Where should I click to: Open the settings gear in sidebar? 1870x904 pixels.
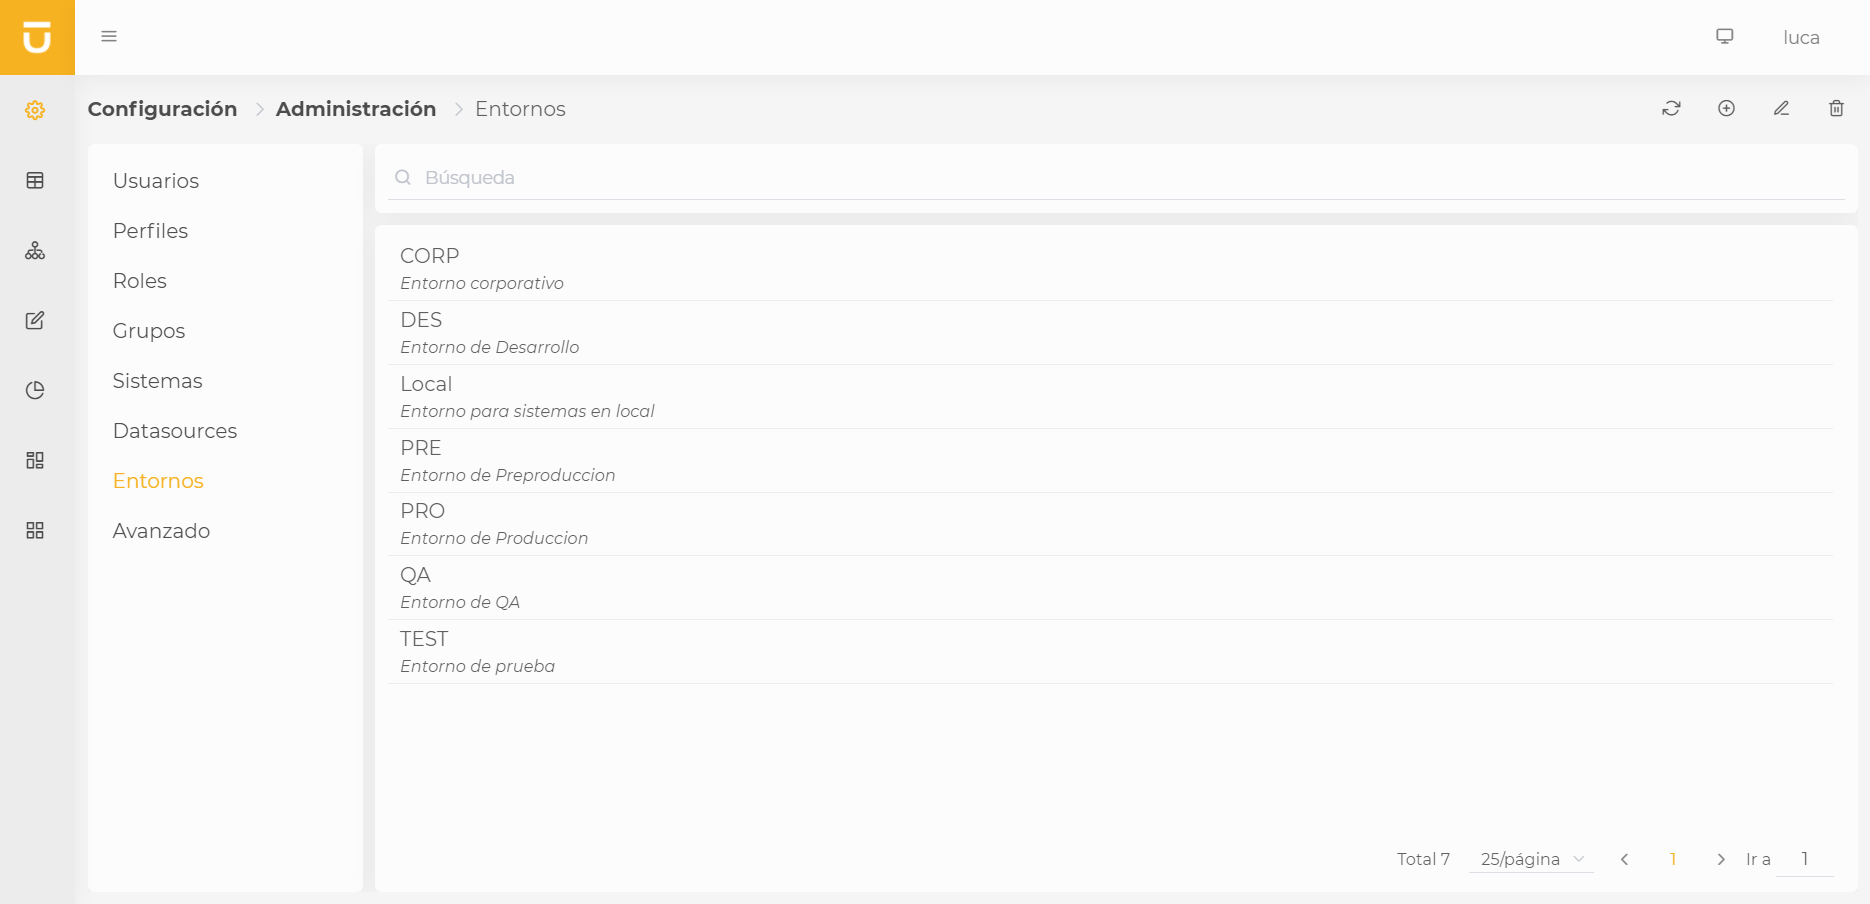[35, 110]
